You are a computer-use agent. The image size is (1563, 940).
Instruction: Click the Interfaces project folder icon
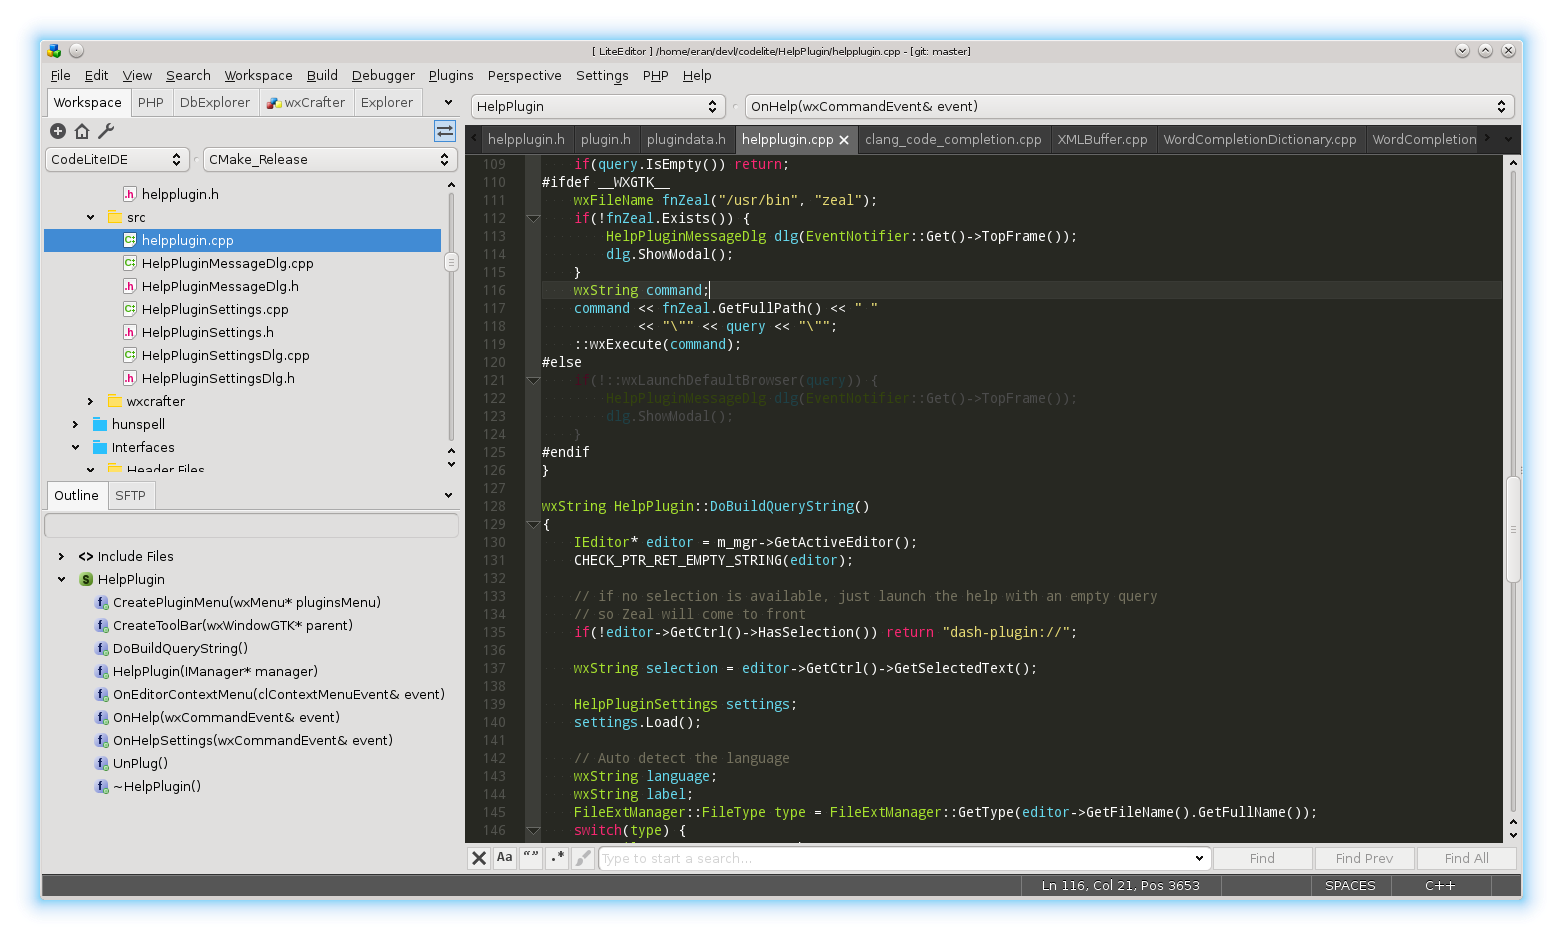click(x=99, y=447)
